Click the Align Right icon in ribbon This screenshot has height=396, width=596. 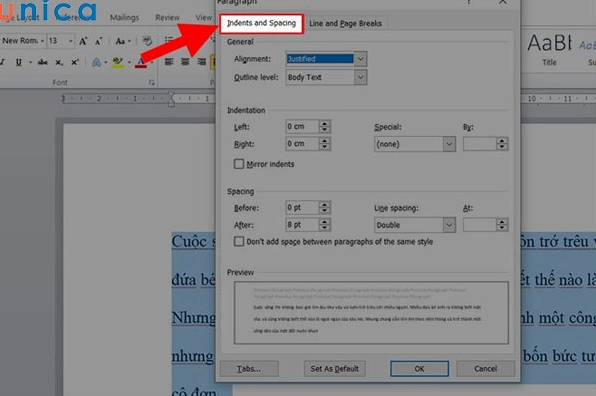[x=201, y=62]
